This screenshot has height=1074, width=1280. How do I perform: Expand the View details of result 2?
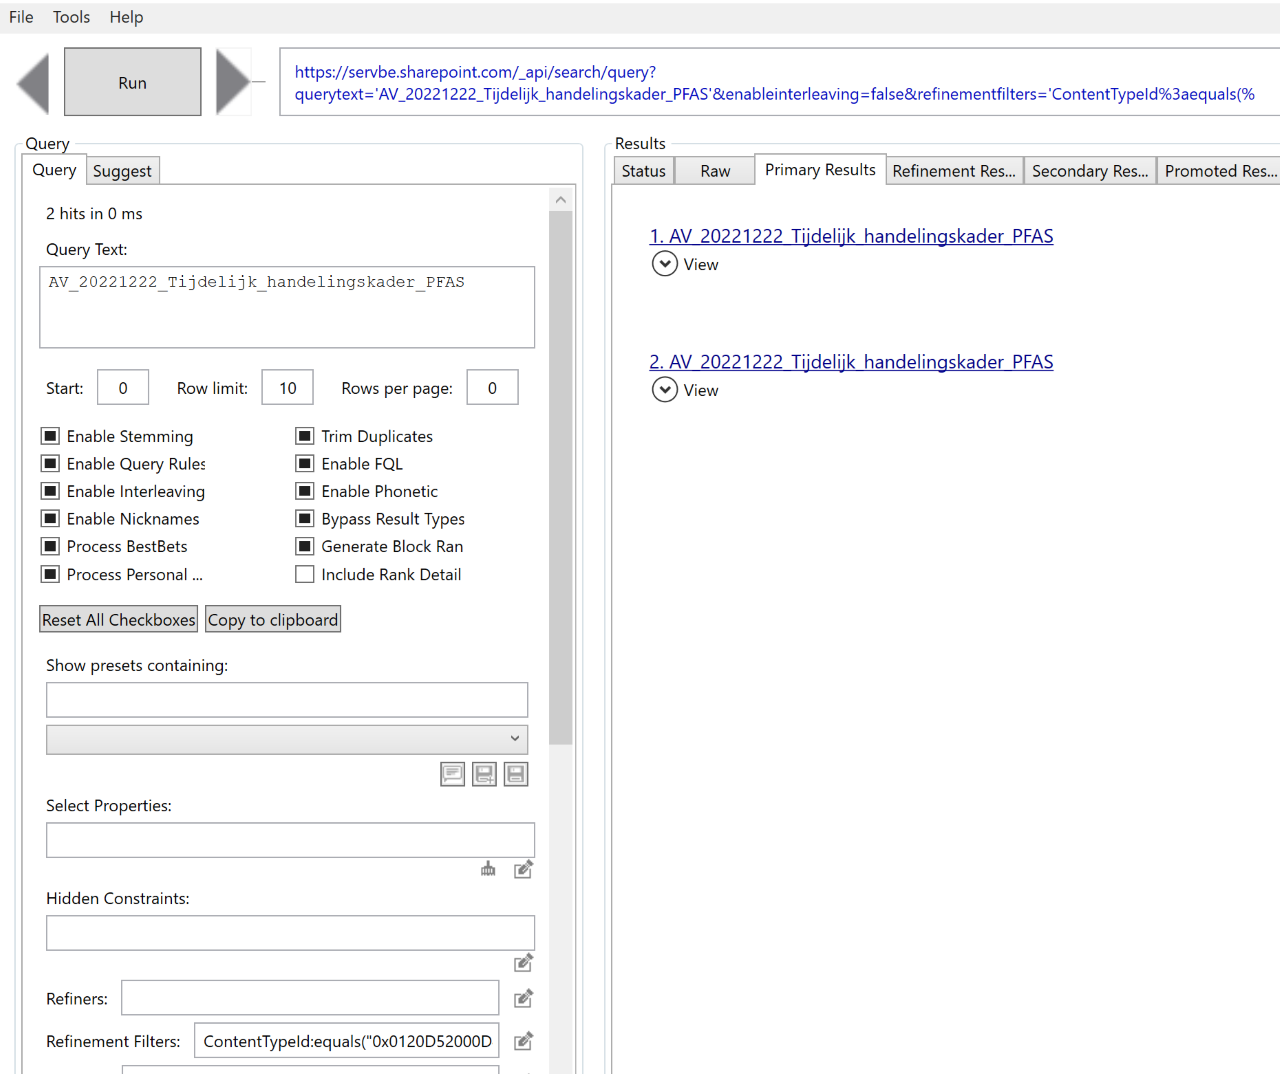click(x=665, y=390)
